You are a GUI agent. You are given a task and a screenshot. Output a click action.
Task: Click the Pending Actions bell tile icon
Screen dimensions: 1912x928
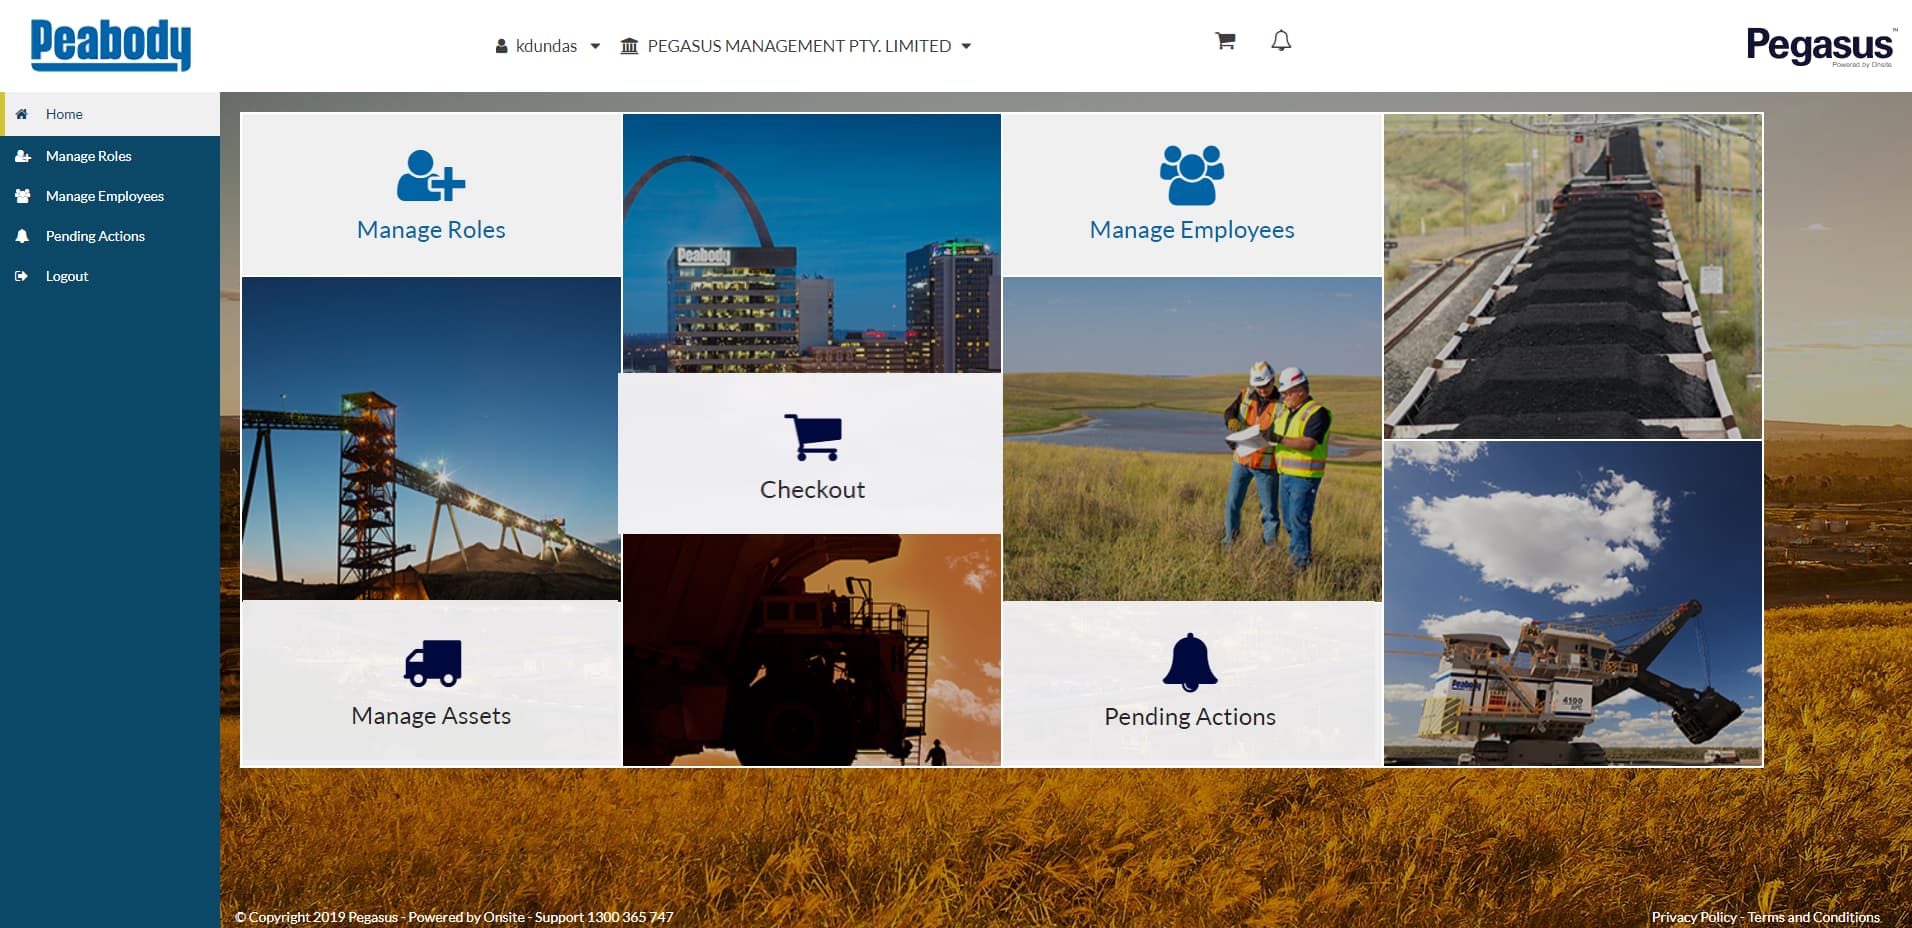point(1190,662)
